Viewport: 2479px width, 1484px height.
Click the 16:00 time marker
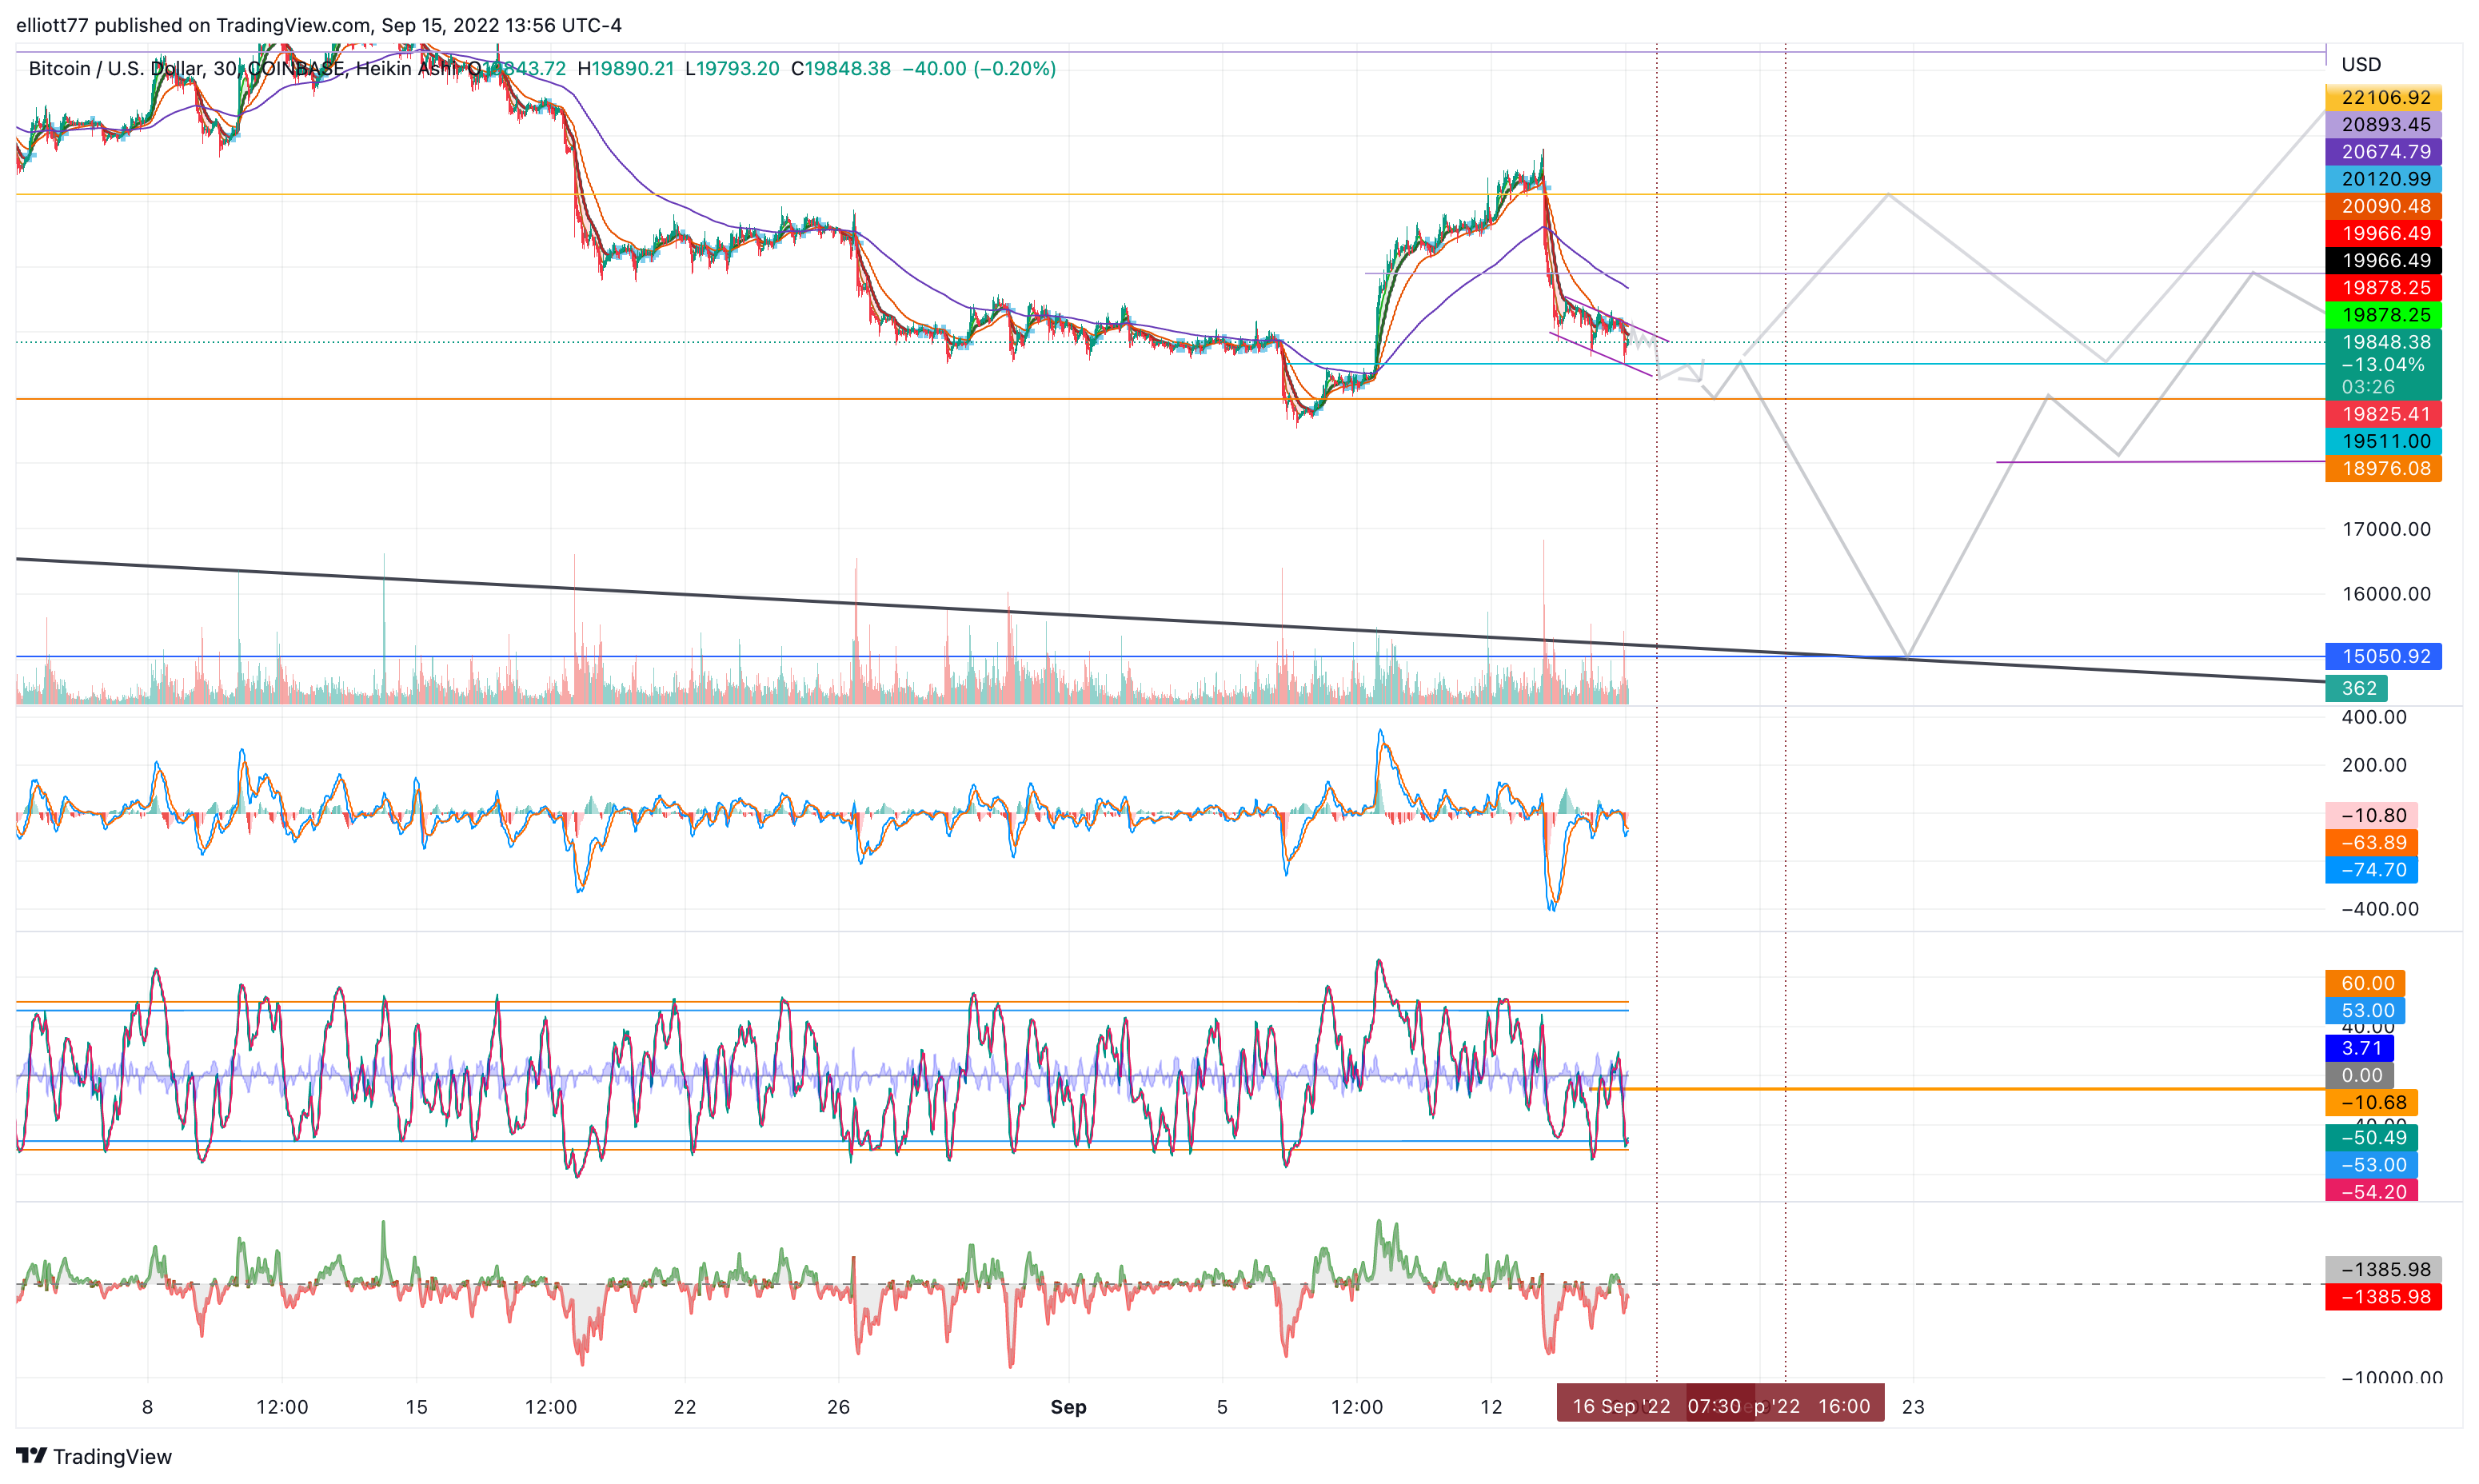[1844, 1406]
